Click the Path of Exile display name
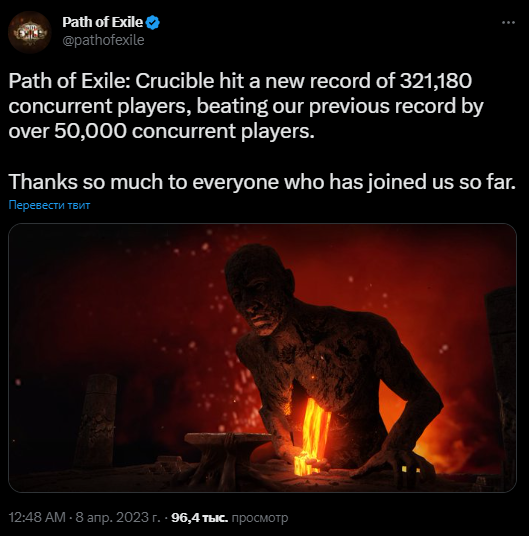Screen dimensions: 529x536 102,22
